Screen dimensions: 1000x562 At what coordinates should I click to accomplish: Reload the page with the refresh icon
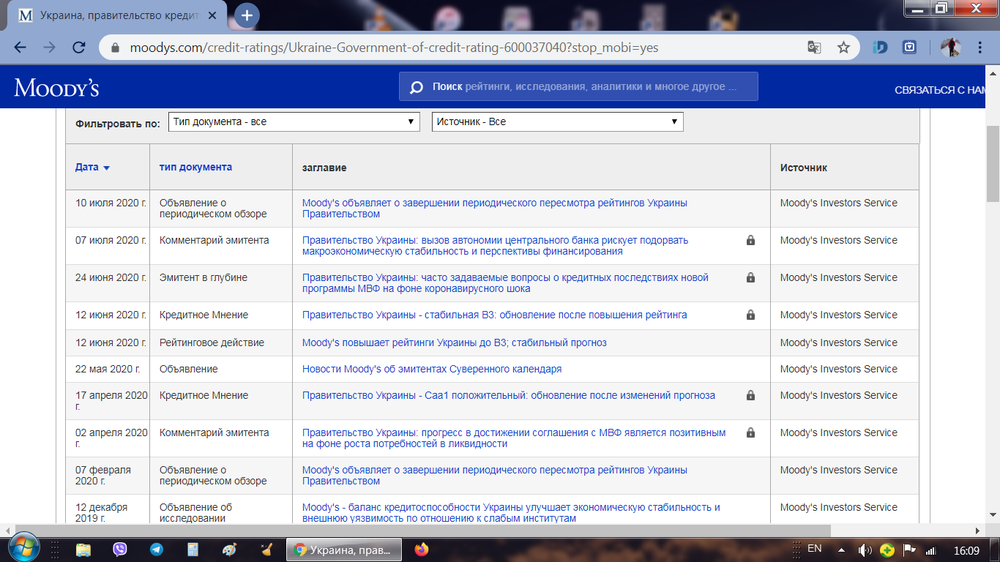click(x=79, y=48)
